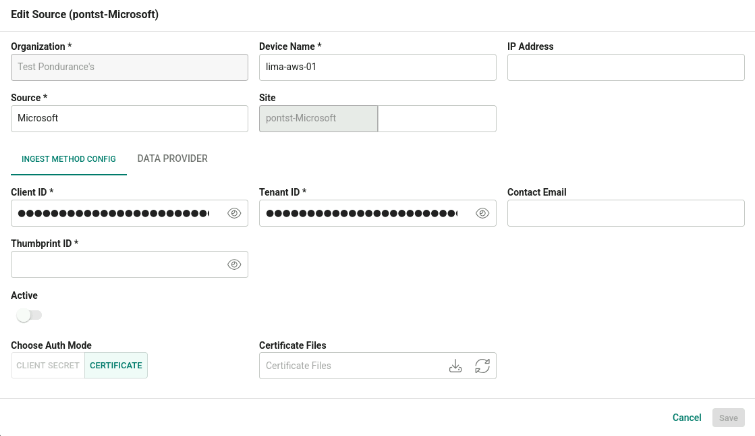This screenshot has width=755, height=436.
Task: Select Client Secret auth mode
Action: [x=48, y=365]
